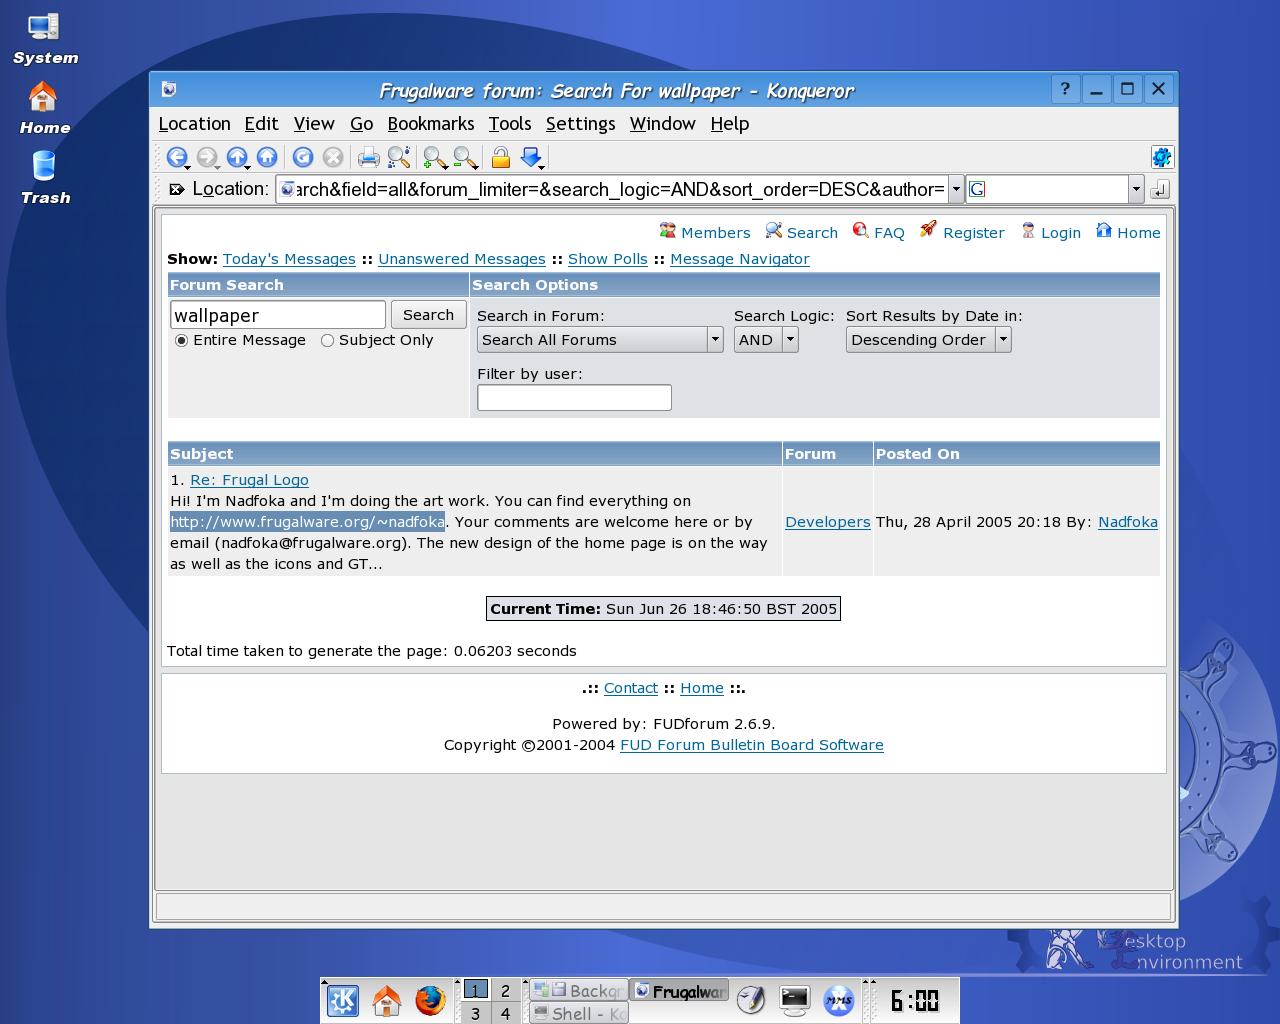Open the Go menu
1280x1024 pixels.
[361, 124]
